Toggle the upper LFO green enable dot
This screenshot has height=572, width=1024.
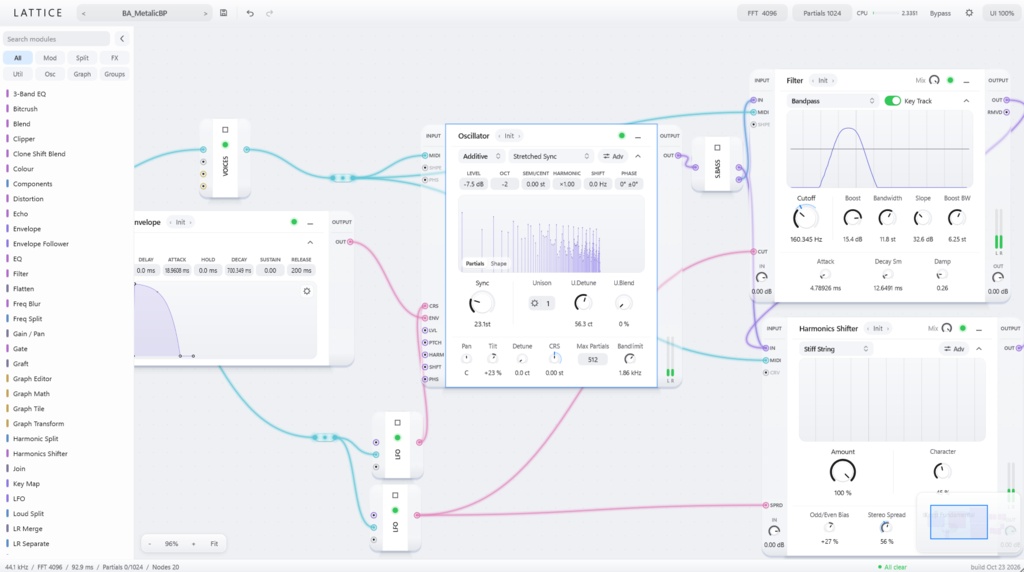point(398,437)
